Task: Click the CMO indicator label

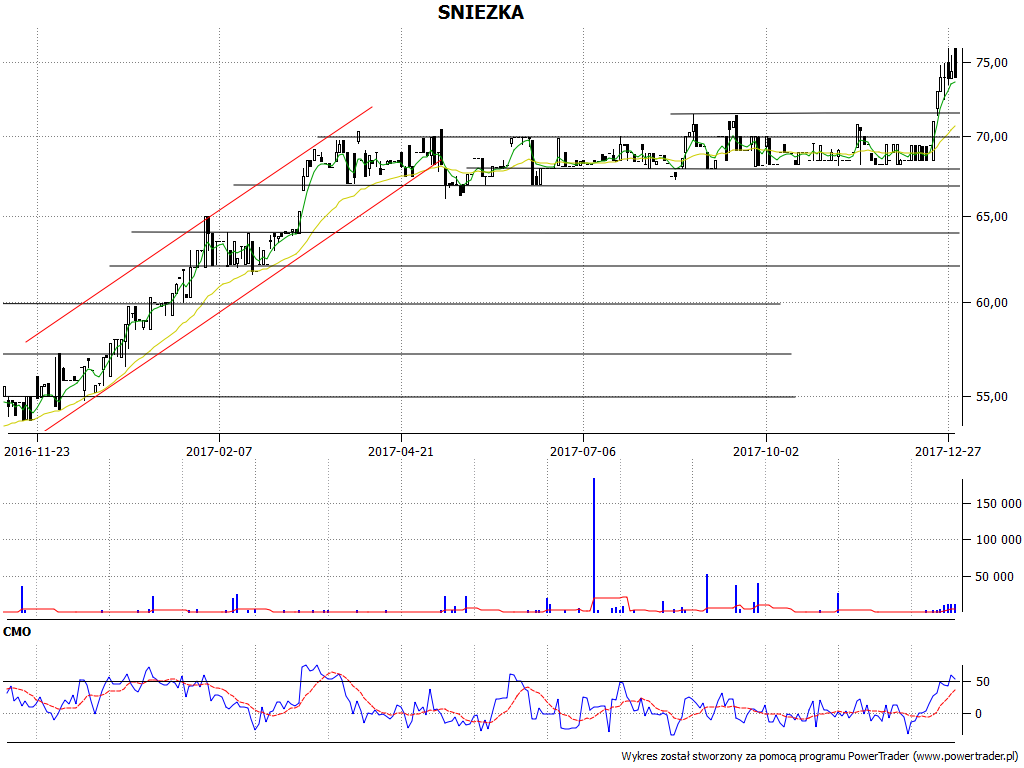Action: click(17, 632)
